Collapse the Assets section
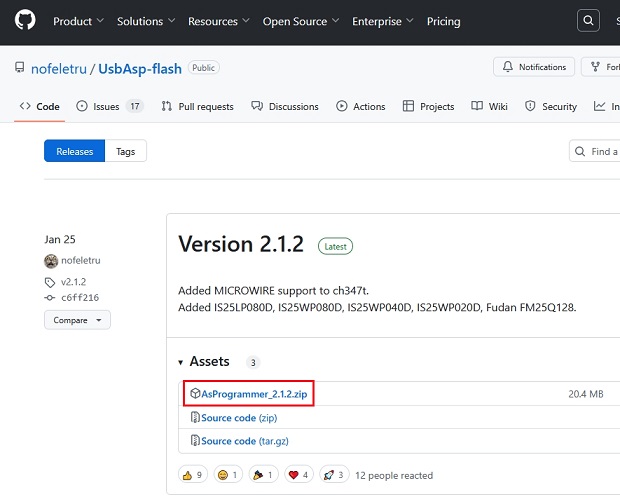This screenshot has width=620, height=504. 204,362
